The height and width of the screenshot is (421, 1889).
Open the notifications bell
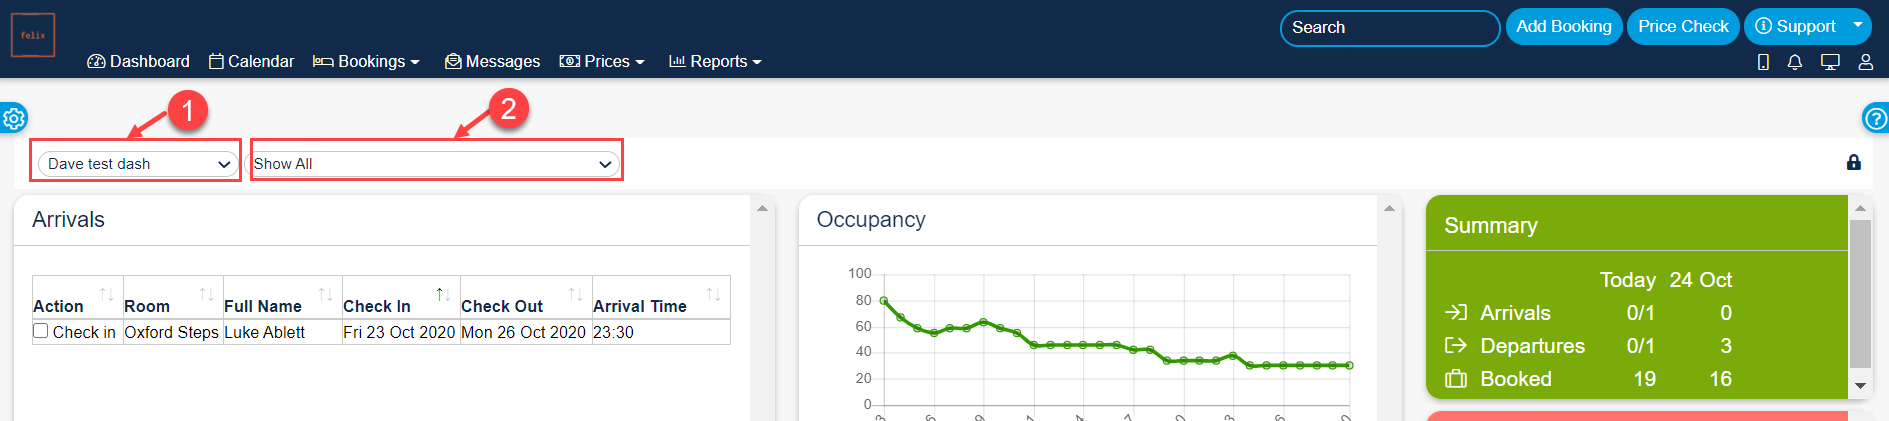[x=1795, y=62]
